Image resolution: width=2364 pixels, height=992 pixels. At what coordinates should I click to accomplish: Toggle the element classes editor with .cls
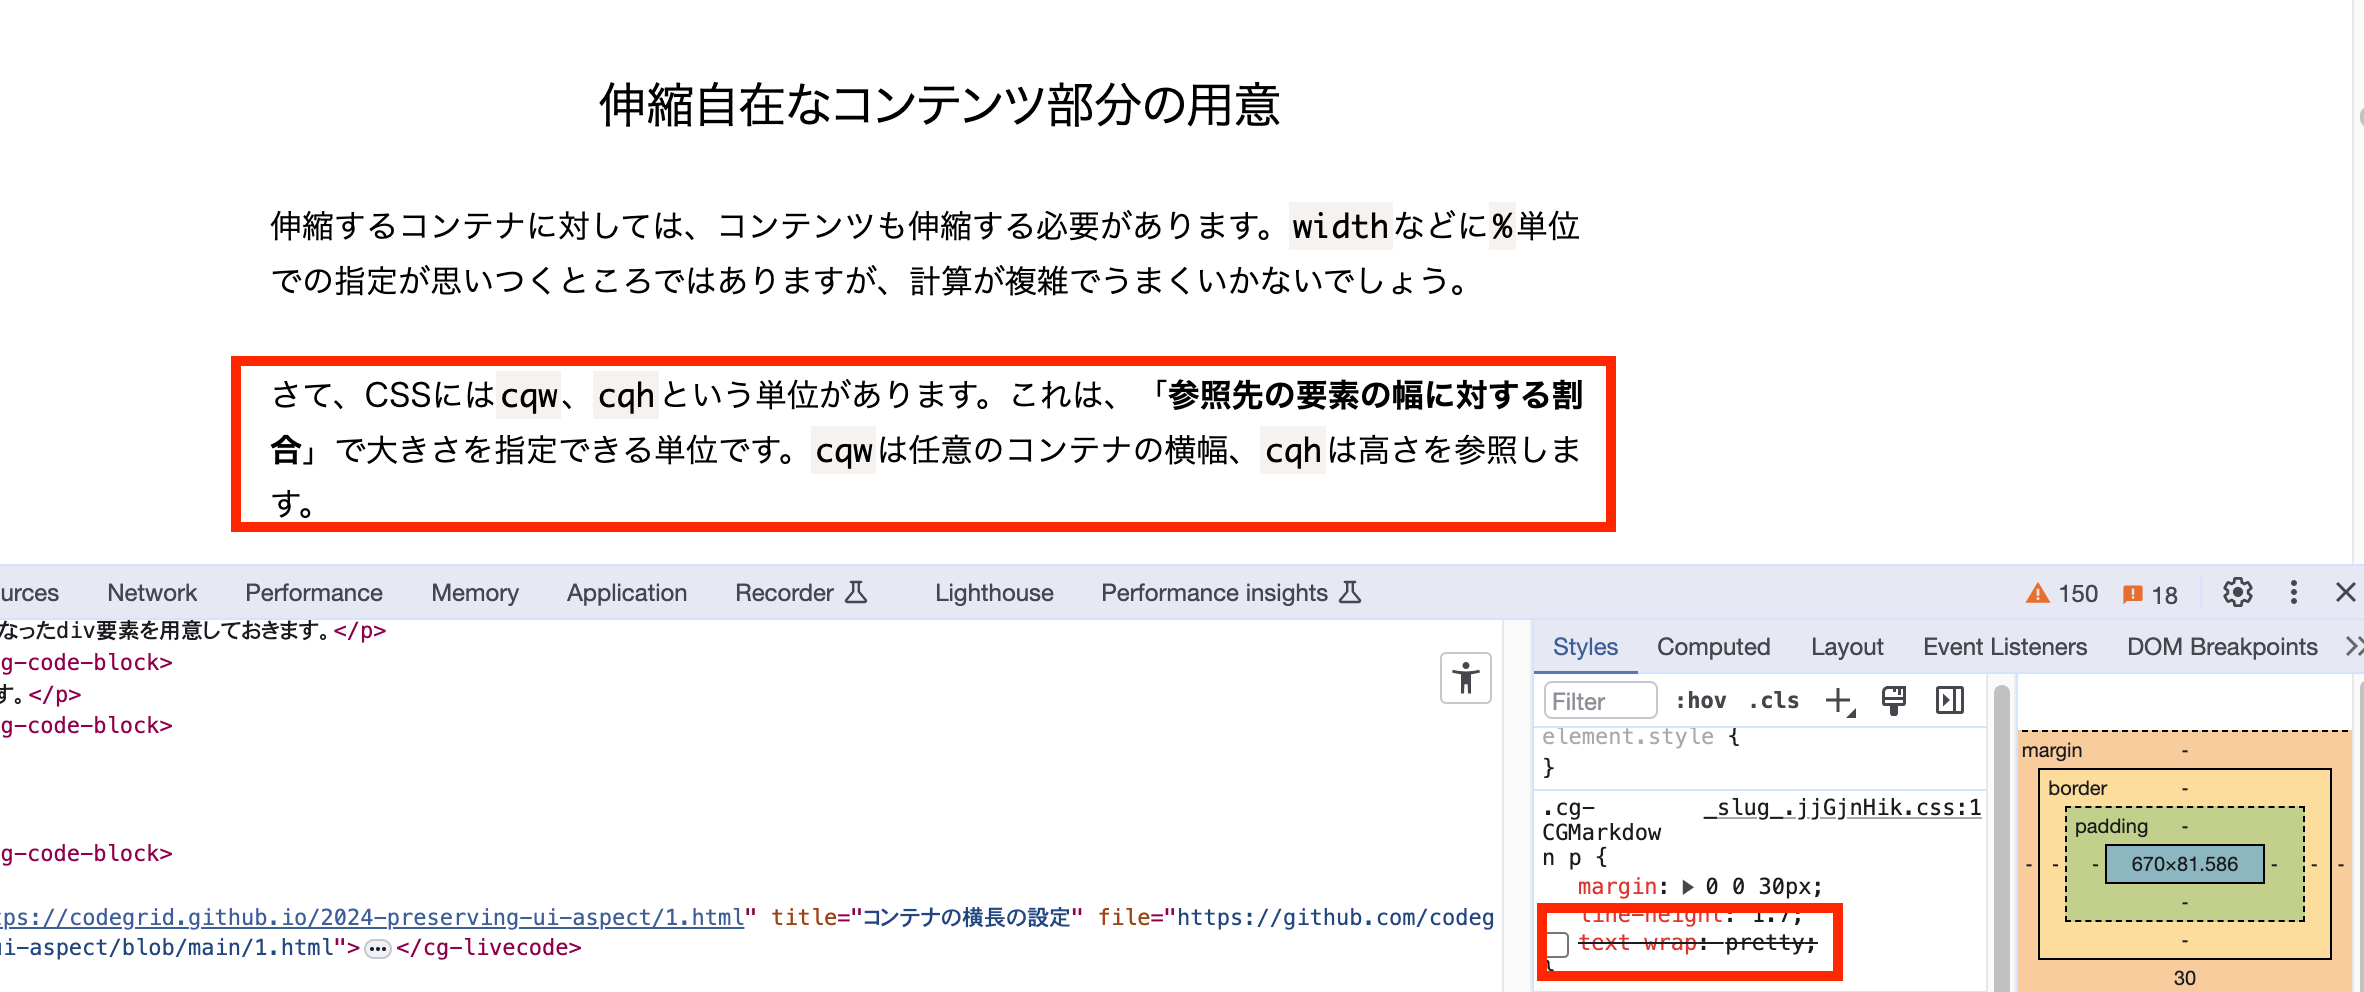(x=1773, y=700)
